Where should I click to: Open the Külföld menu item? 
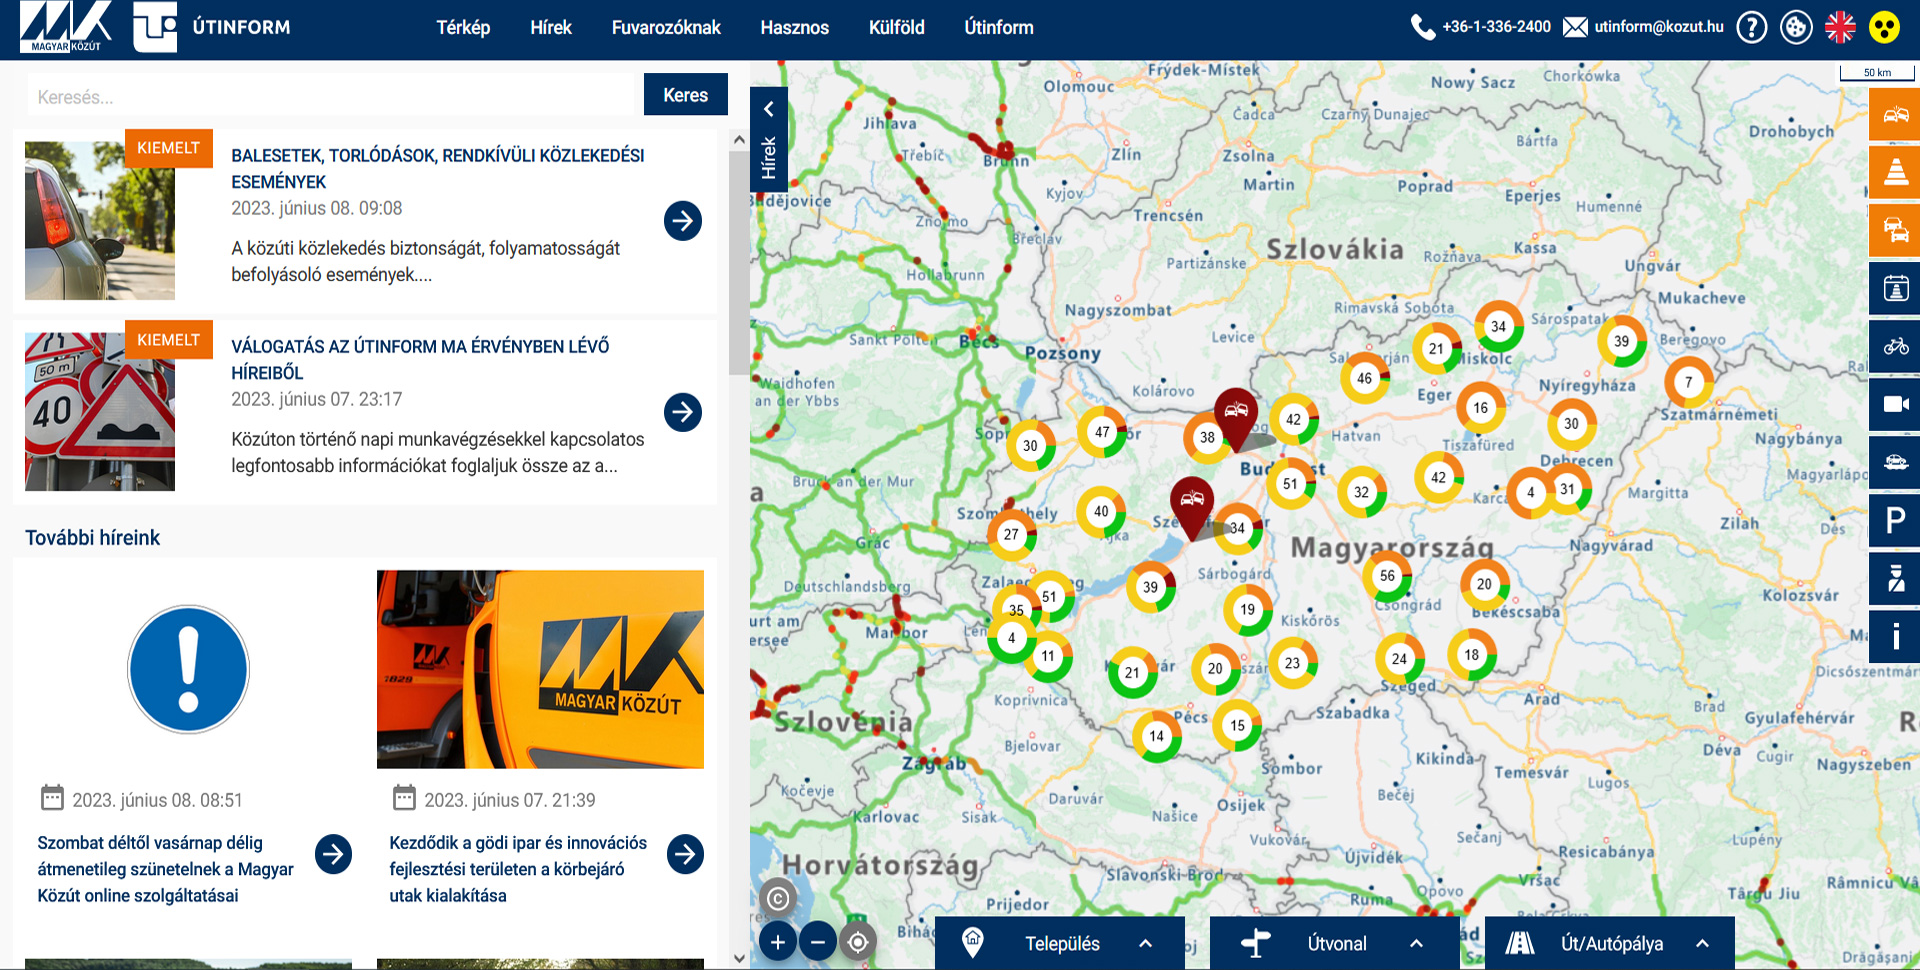click(x=896, y=27)
